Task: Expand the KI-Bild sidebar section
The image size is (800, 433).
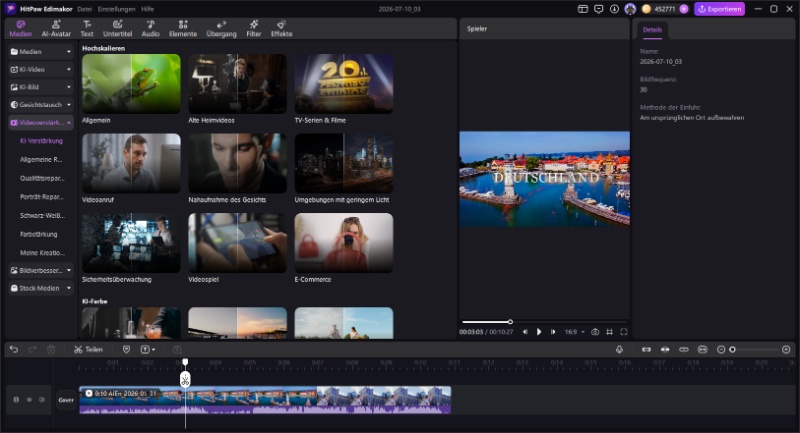Action: coord(41,87)
